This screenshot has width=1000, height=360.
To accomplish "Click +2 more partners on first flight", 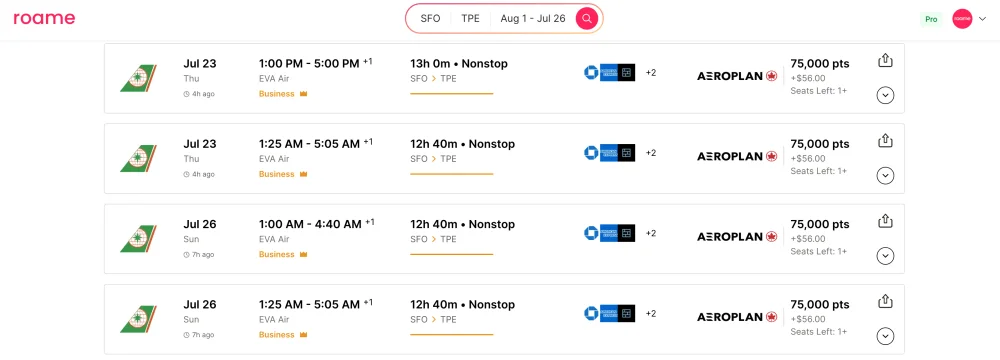I will click(651, 73).
